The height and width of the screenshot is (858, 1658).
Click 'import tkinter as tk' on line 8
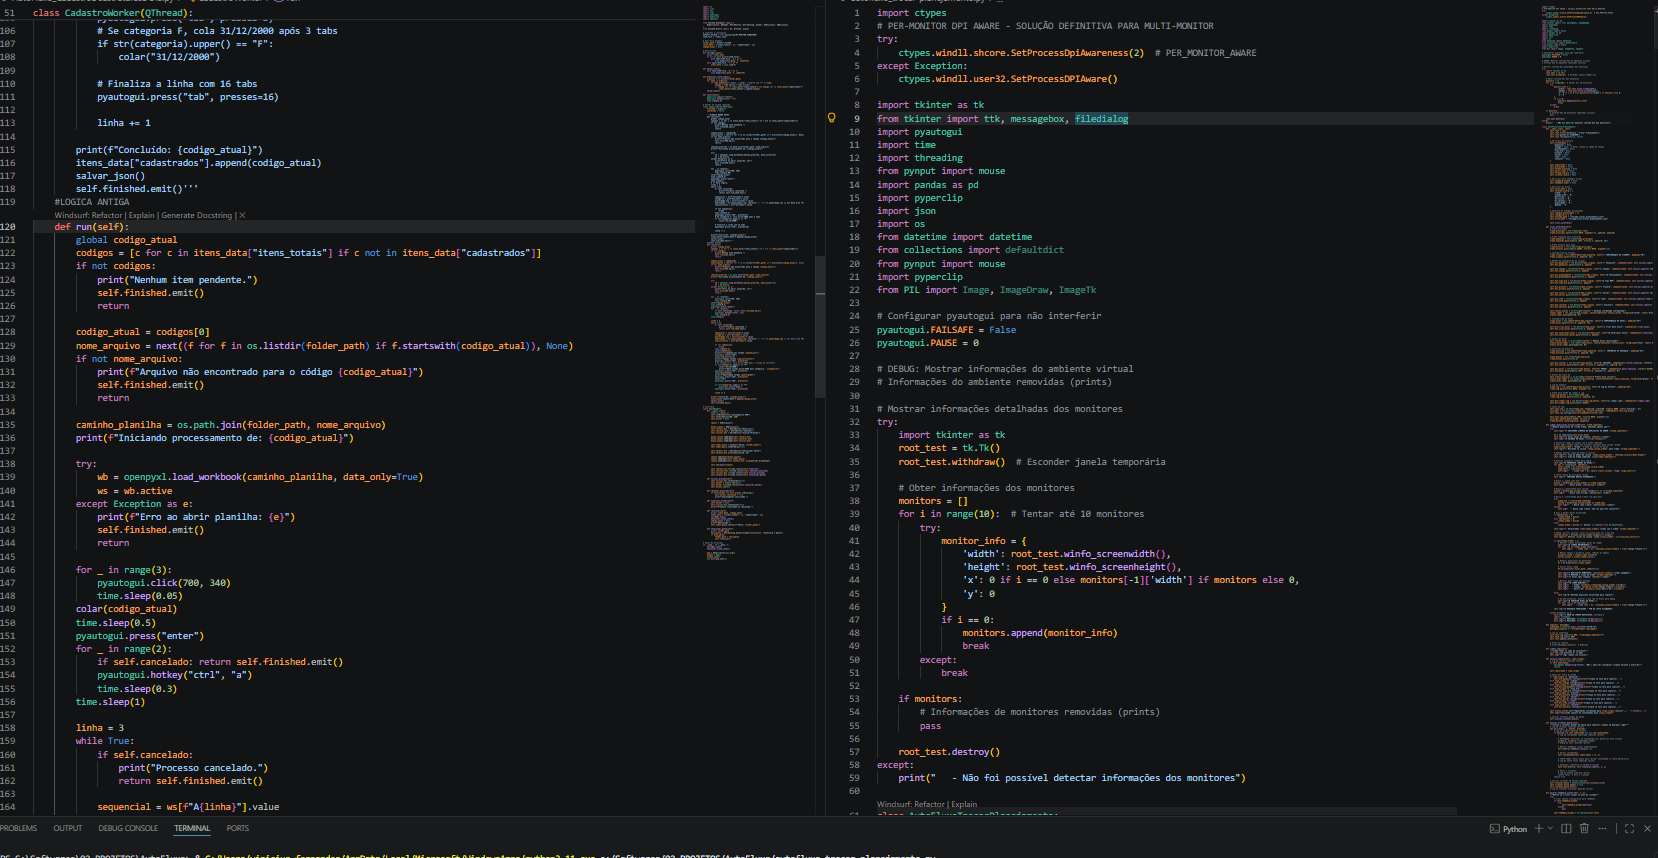tap(930, 105)
